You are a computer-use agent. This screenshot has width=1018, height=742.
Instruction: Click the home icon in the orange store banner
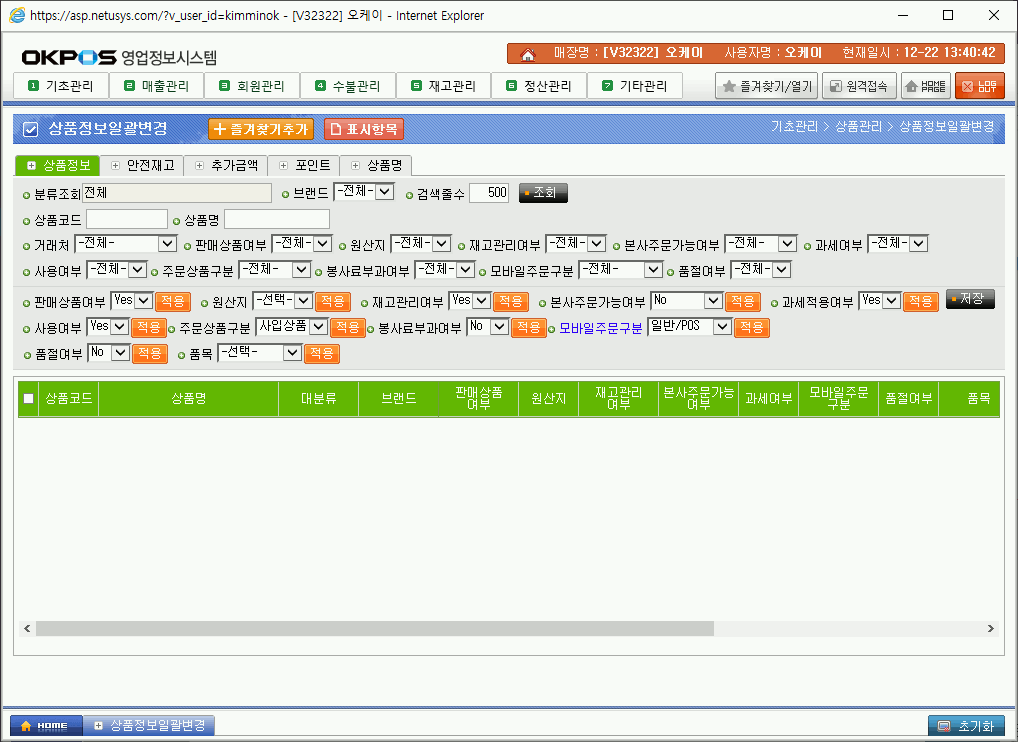[x=528, y=54]
